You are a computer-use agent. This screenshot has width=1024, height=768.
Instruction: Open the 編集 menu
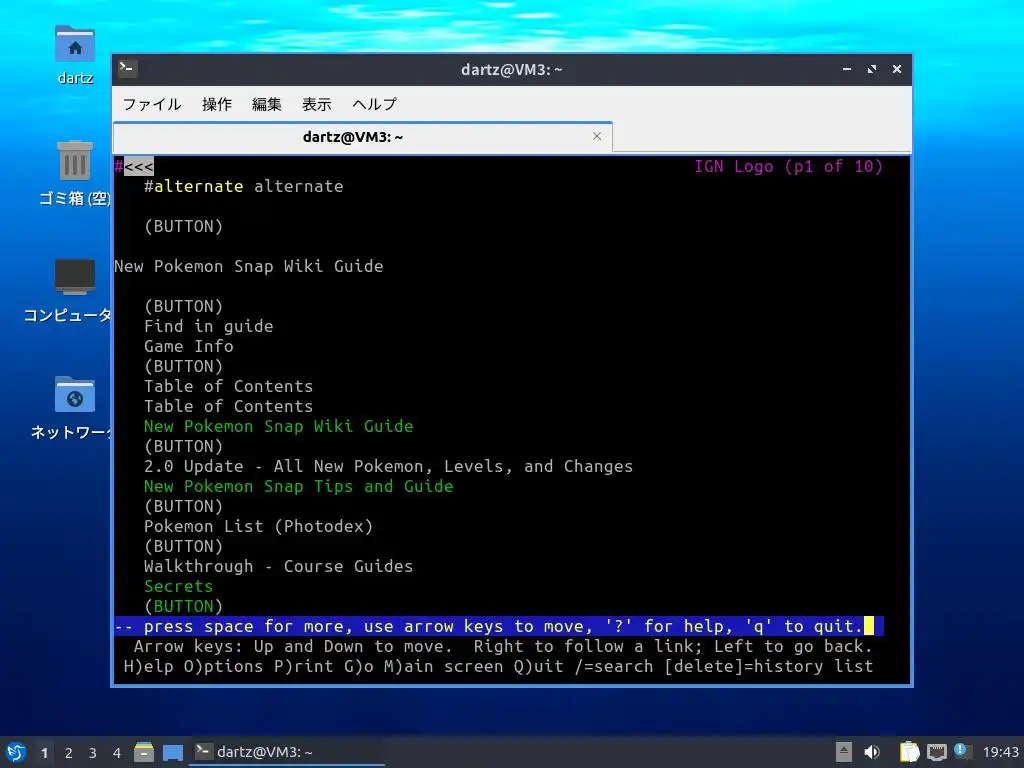266,104
